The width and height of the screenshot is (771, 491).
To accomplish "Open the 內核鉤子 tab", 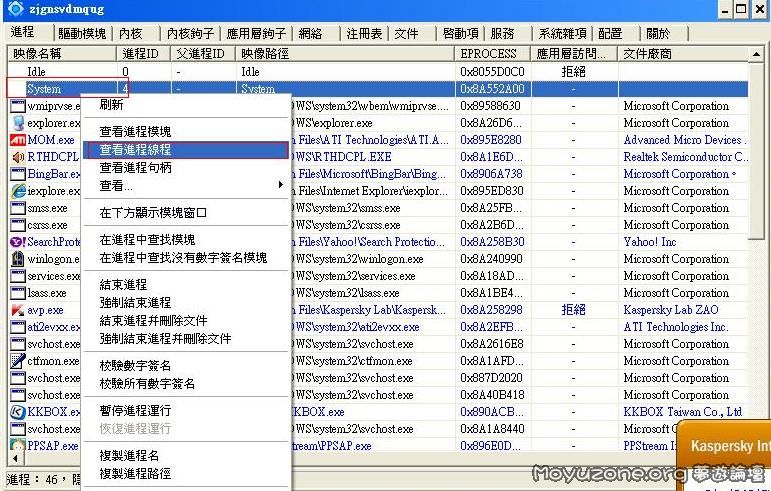I will click(190, 33).
